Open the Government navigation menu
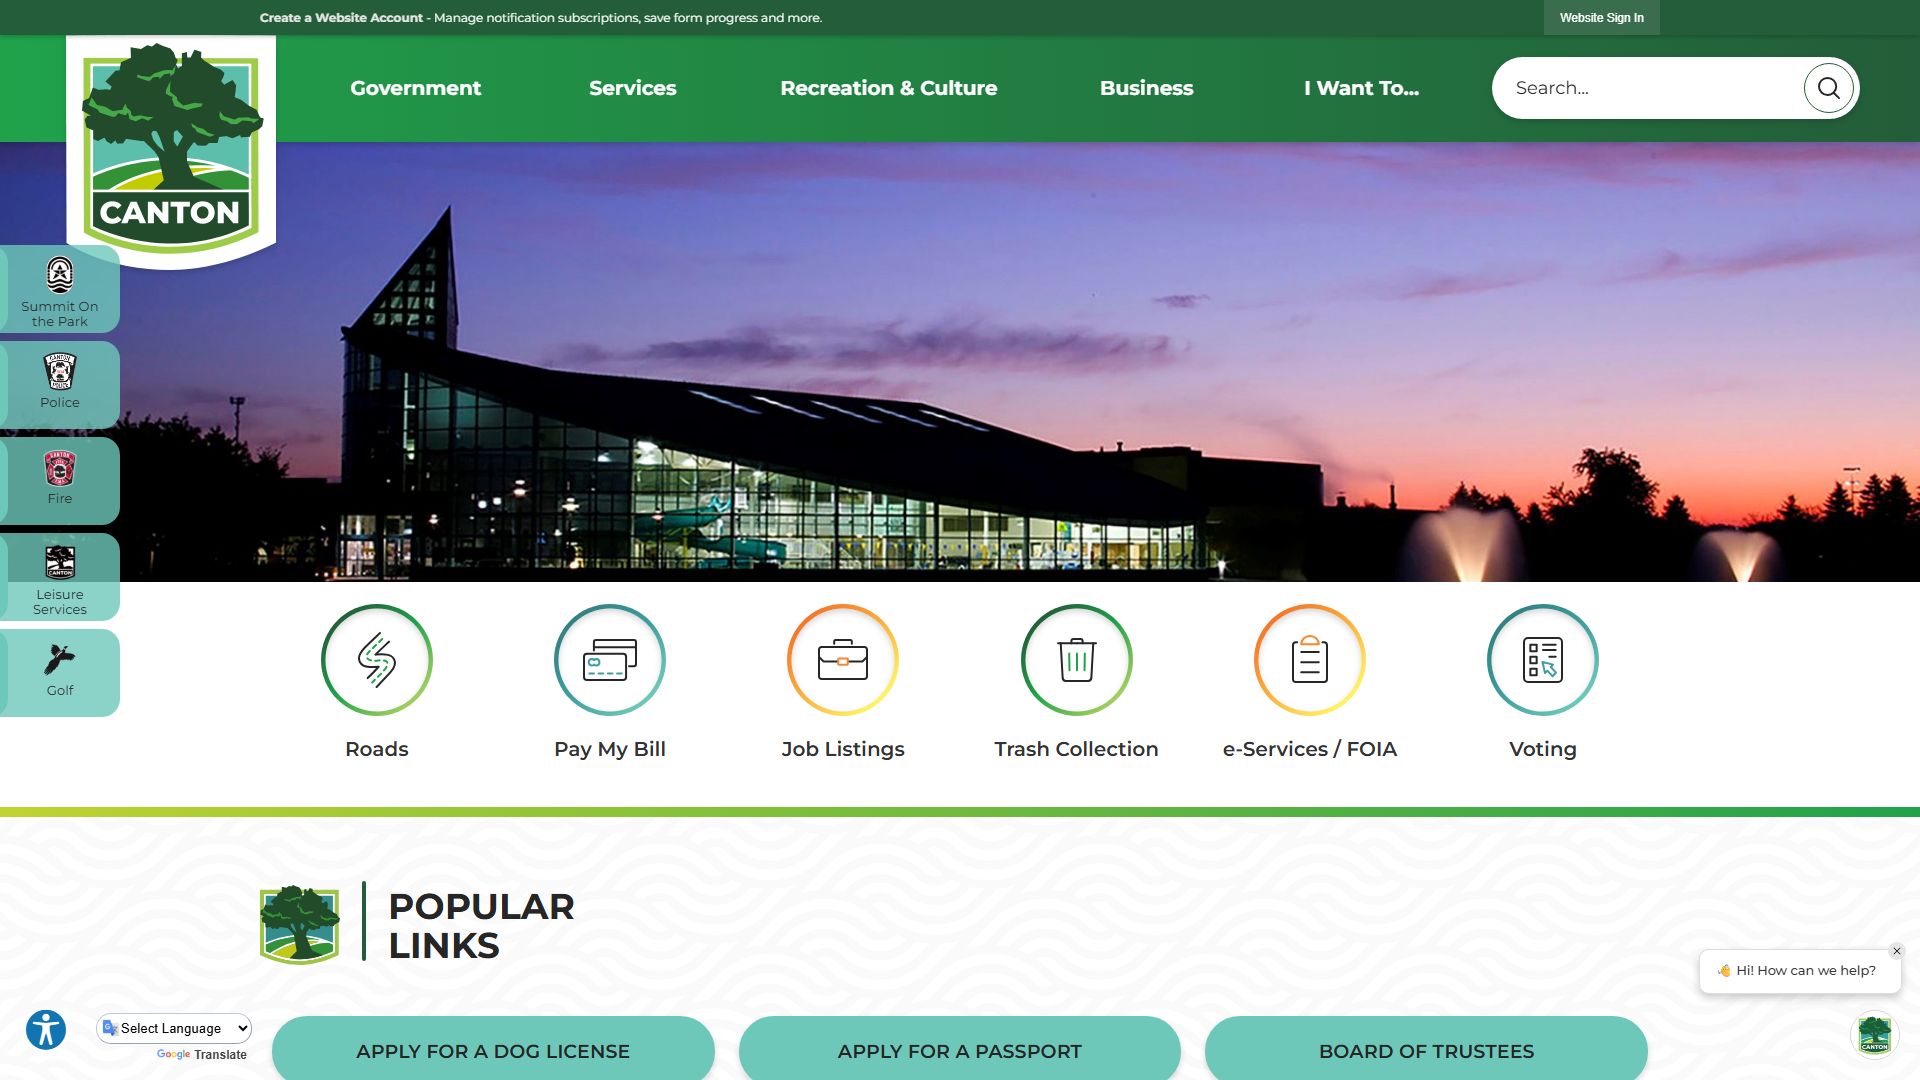1920x1080 pixels. pyautogui.click(x=415, y=88)
